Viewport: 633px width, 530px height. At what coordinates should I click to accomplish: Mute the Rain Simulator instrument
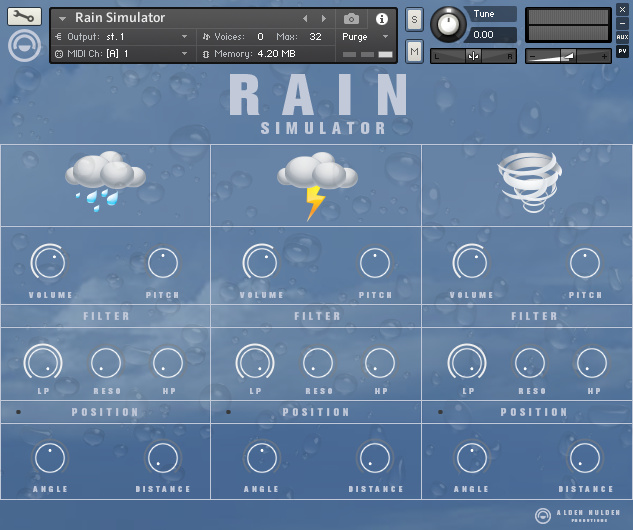tap(414, 51)
